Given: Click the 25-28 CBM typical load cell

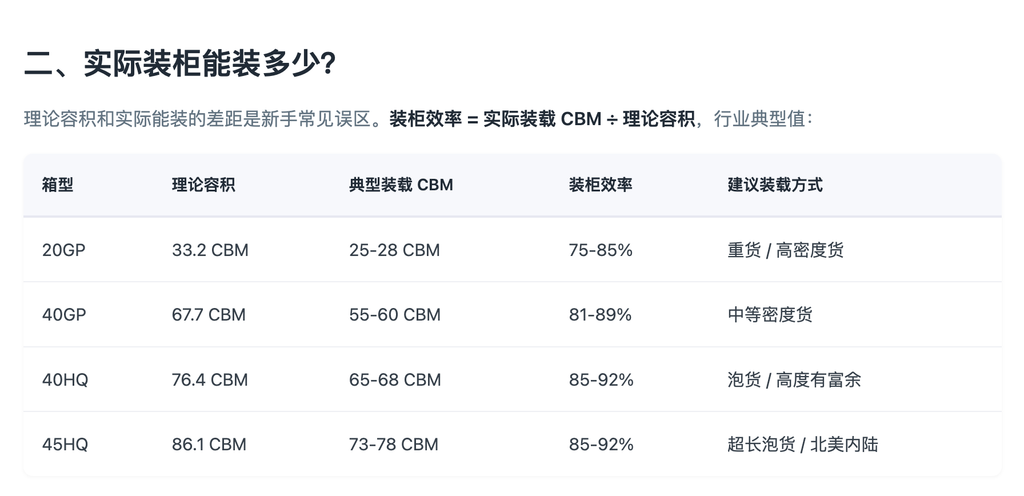Looking at the screenshot, I should [x=394, y=250].
